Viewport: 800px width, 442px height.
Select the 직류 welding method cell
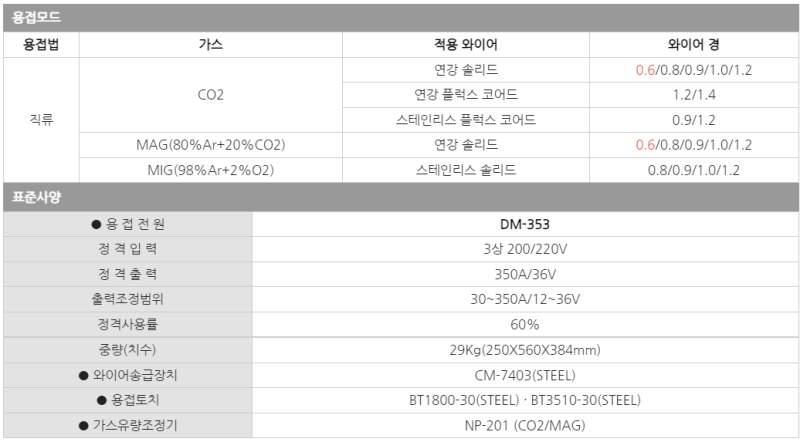tap(41, 120)
